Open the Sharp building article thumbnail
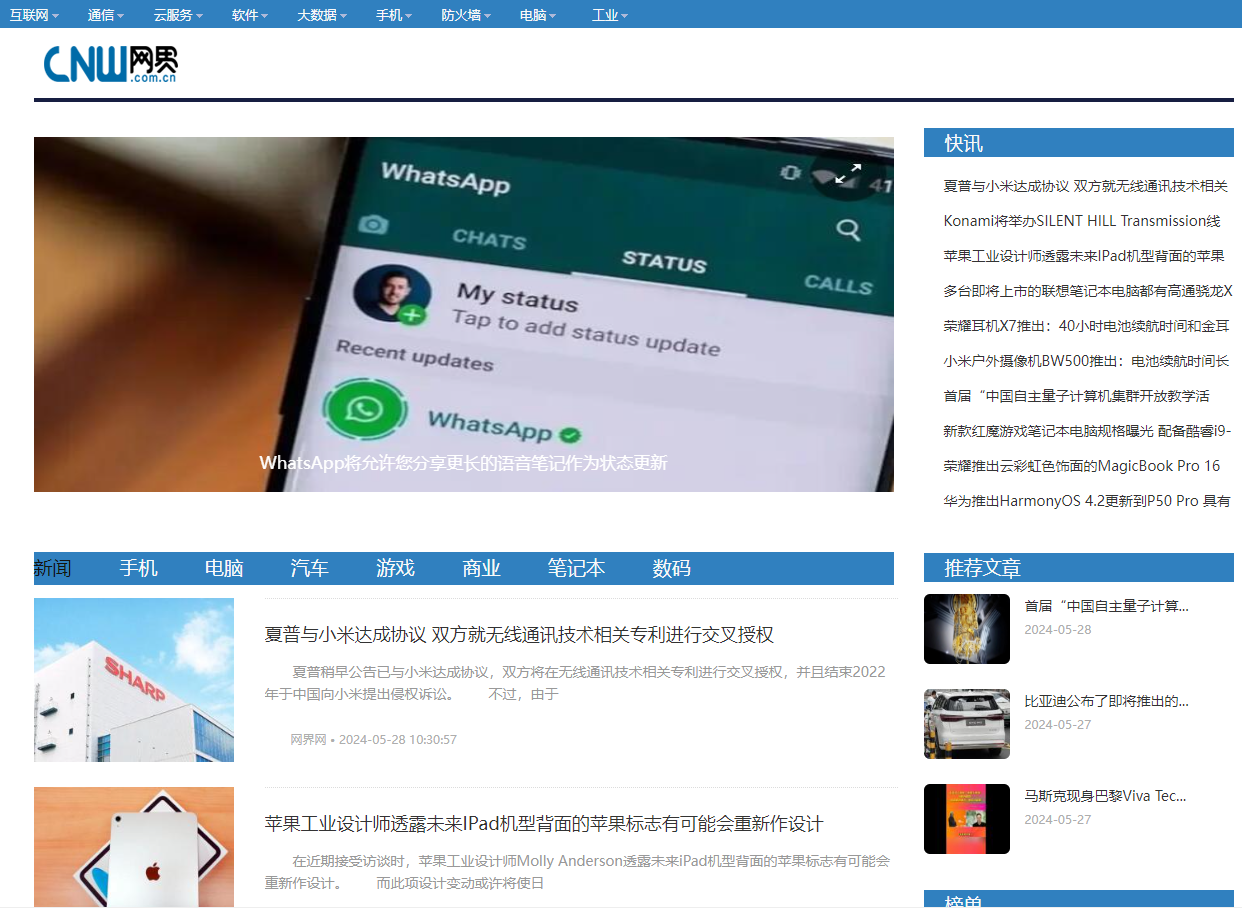The height and width of the screenshot is (910, 1242). pos(134,680)
